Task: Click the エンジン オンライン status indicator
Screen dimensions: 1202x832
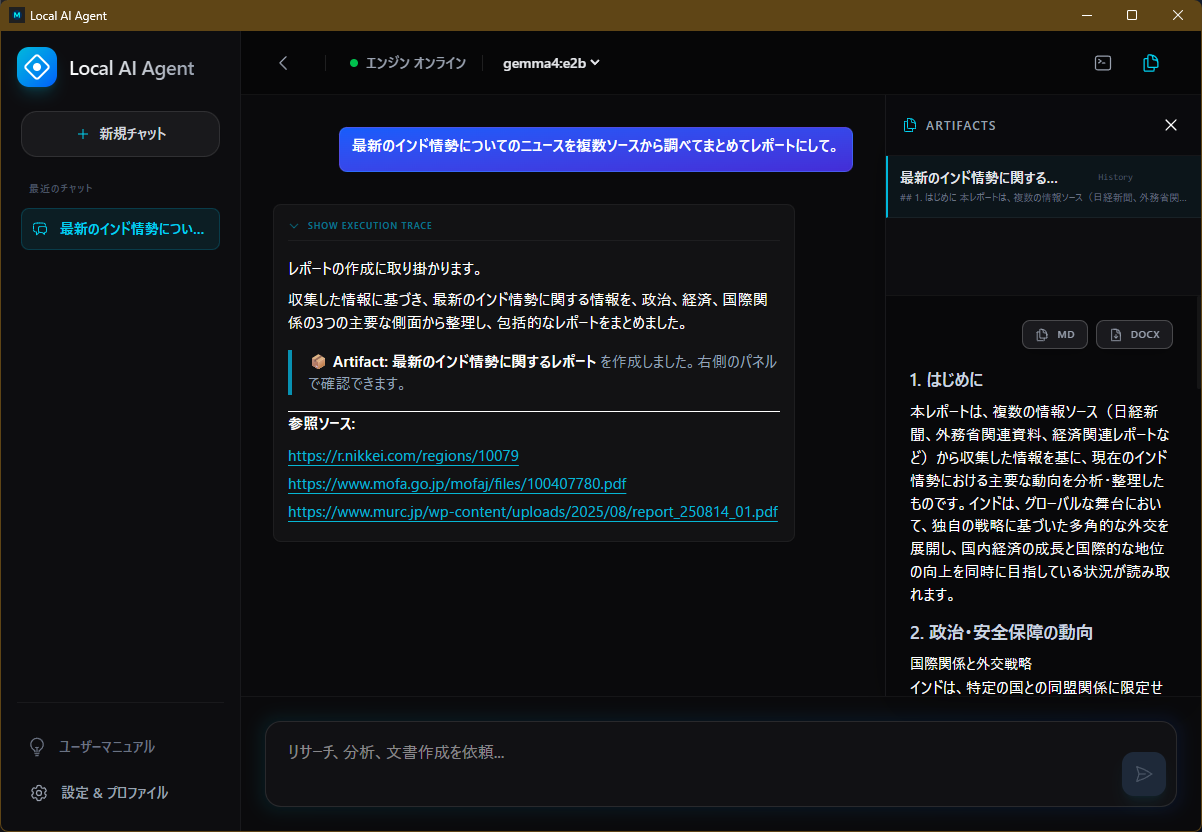Action: [408, 63]
